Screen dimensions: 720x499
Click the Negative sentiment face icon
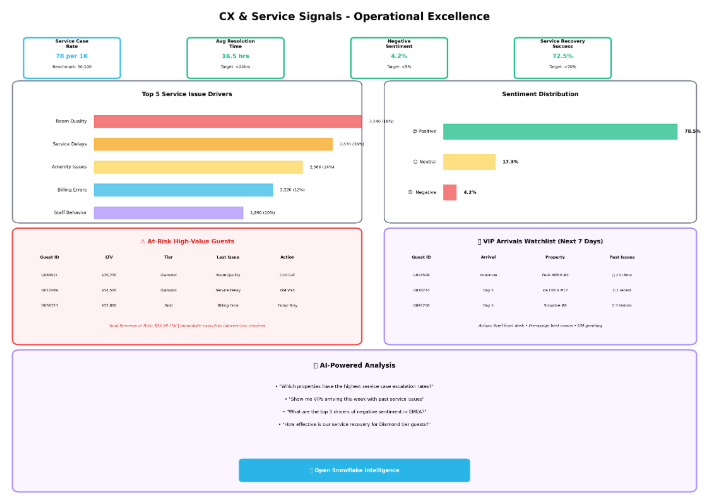coord(411,192)
